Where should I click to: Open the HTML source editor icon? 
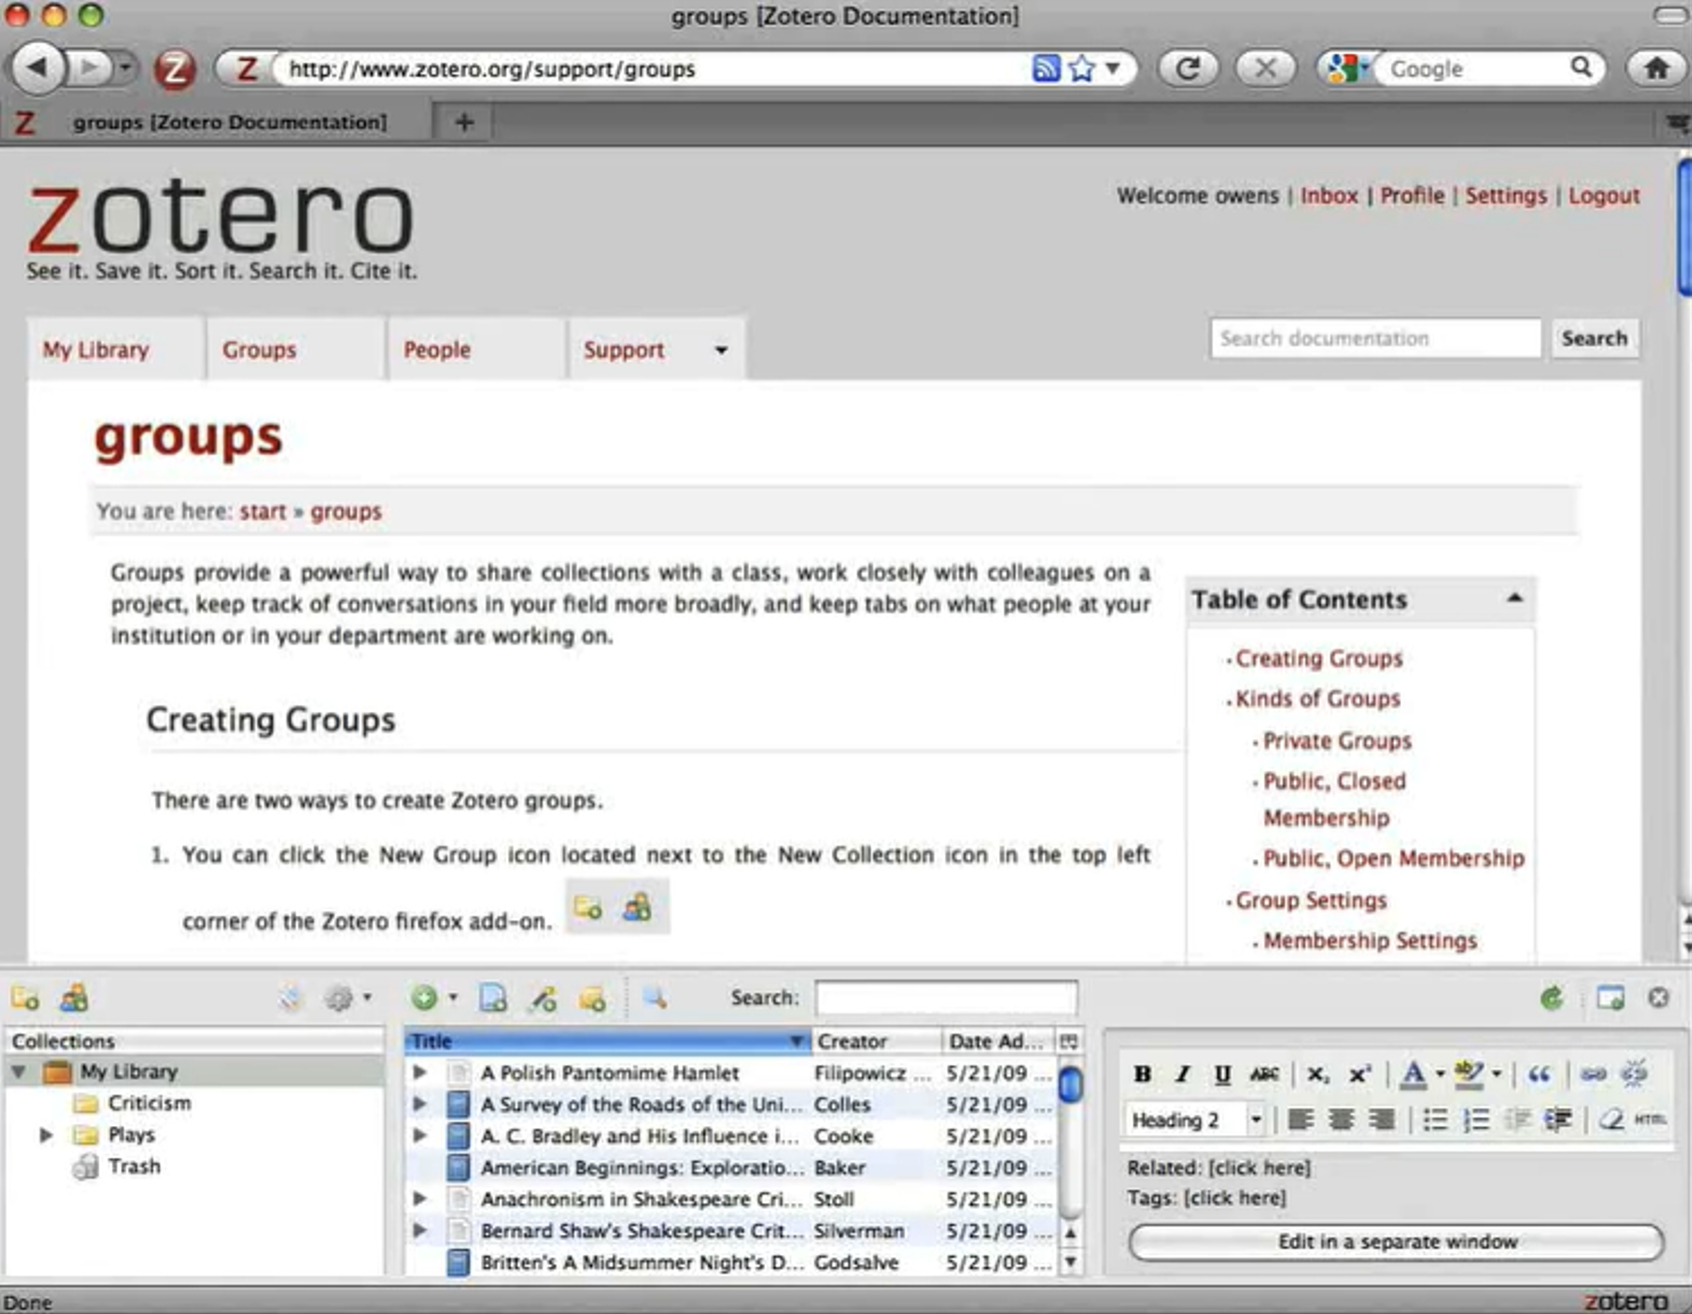pyautogui.click(x=1649, y=1120)
